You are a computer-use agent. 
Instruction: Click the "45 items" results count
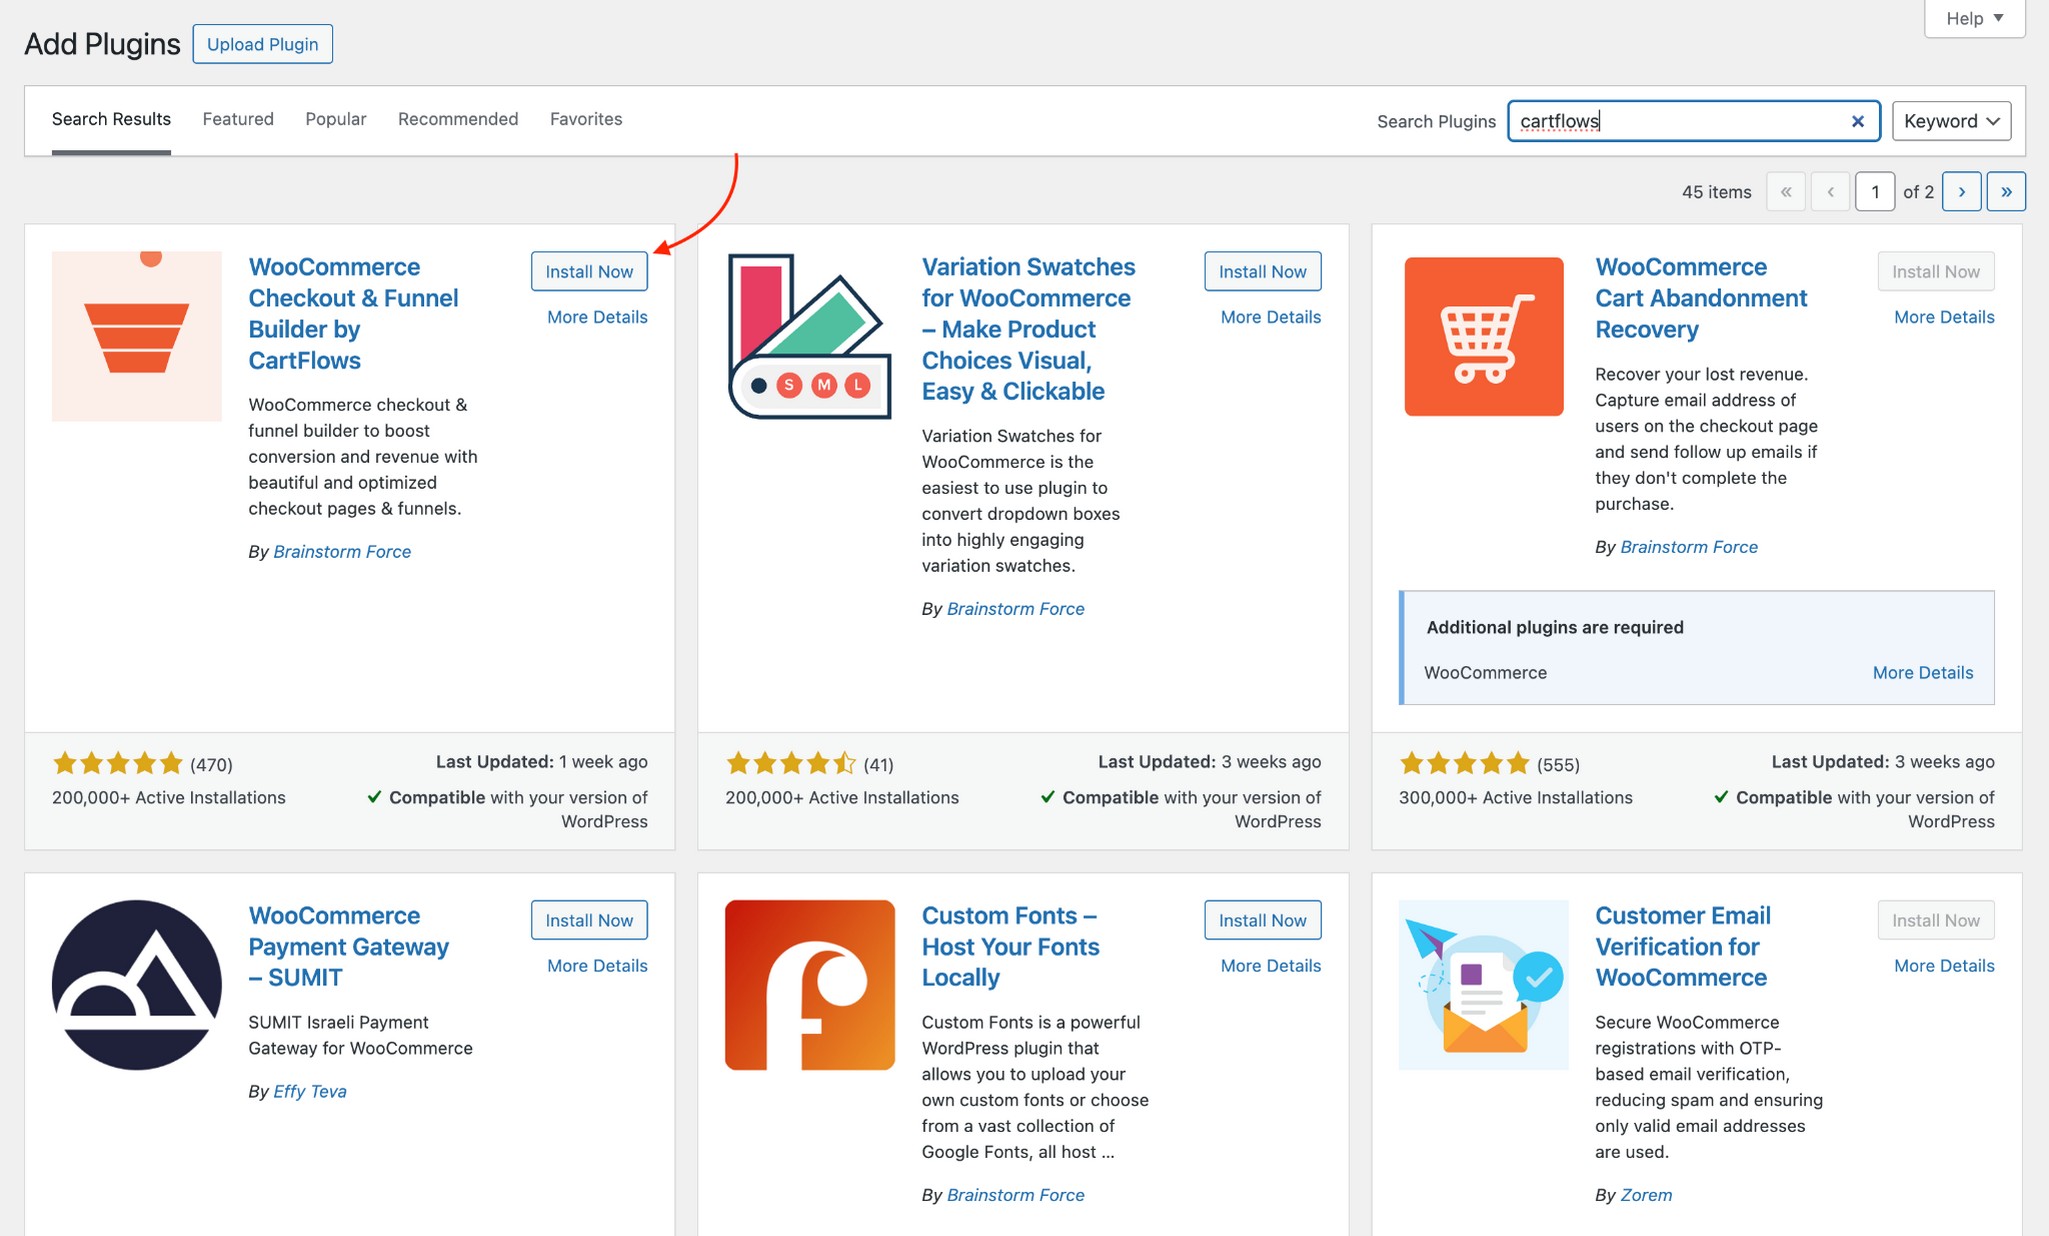[1716, 192]
